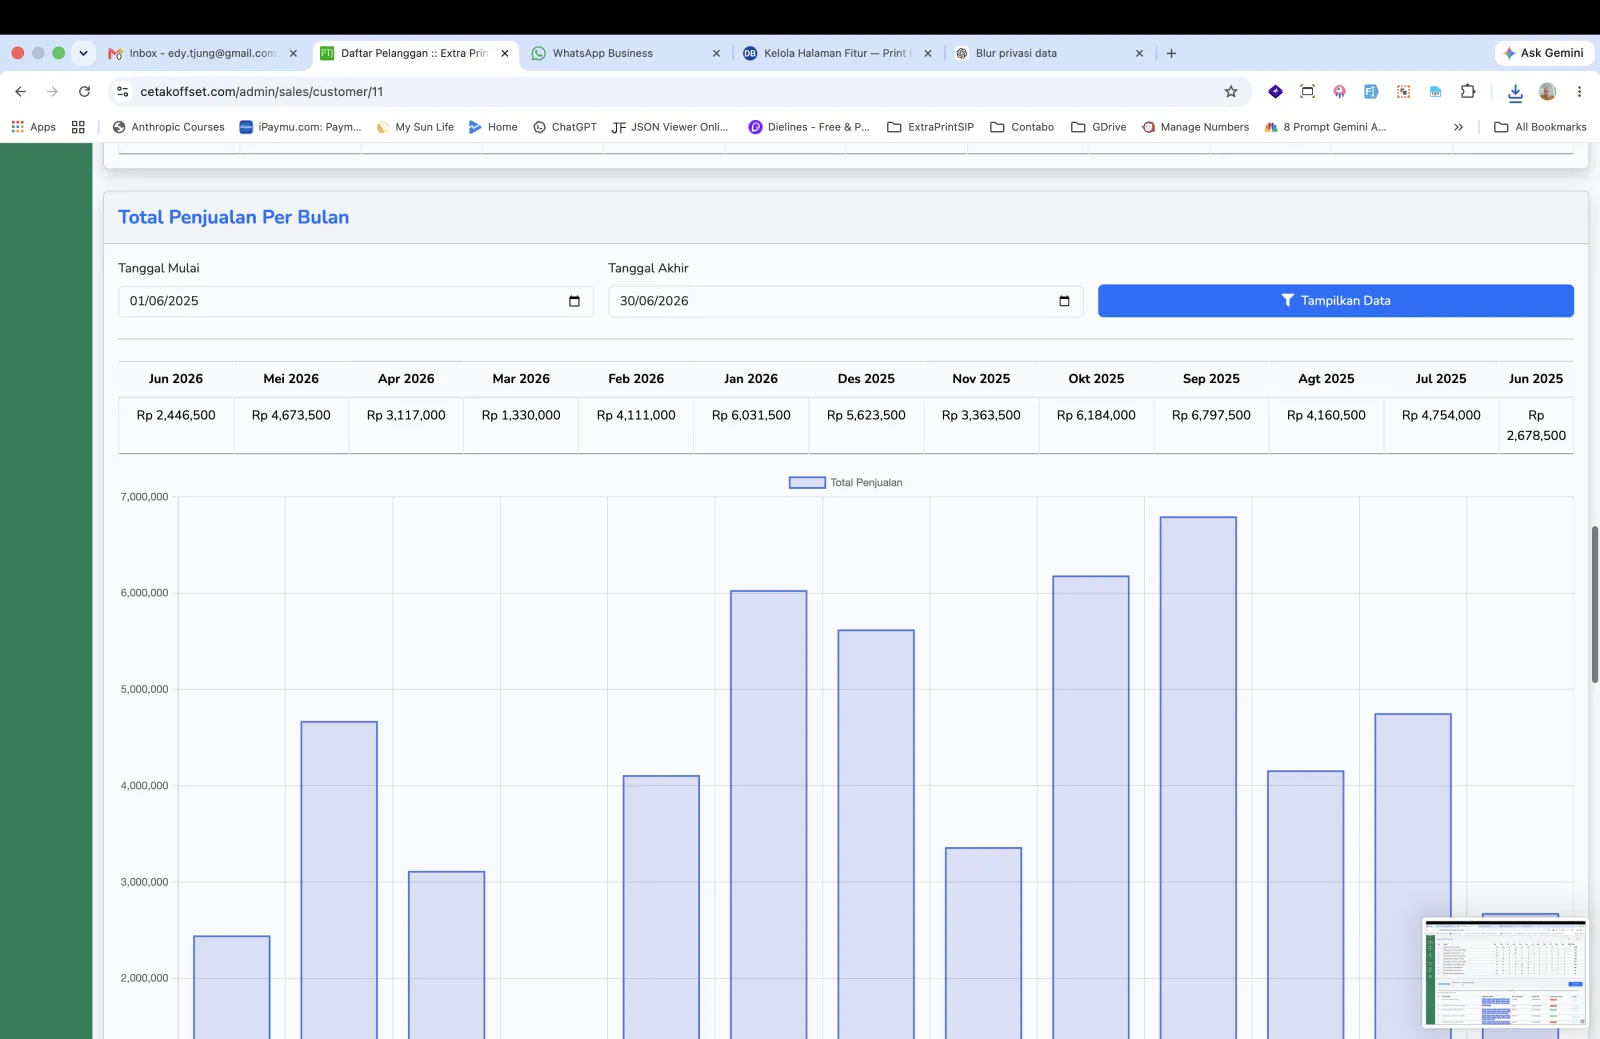
Task: Switch to Blur privasi data tab
Action: [x=1048, y=53]
